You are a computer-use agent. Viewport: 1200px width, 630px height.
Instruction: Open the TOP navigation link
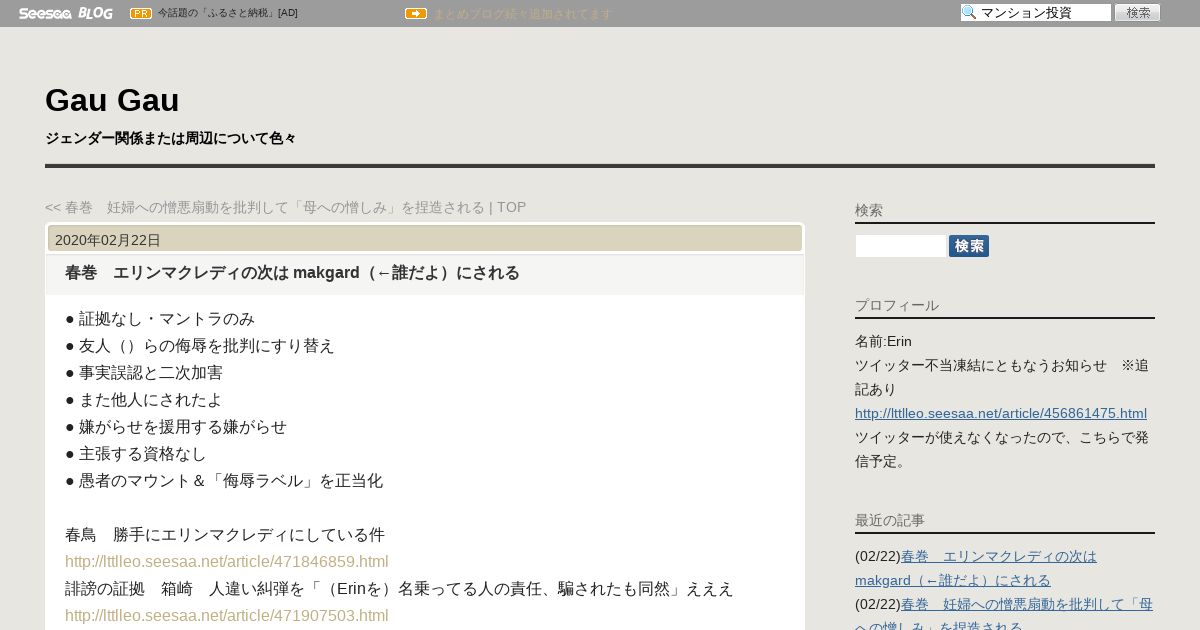pyautogui.click(x=511, y=207)
